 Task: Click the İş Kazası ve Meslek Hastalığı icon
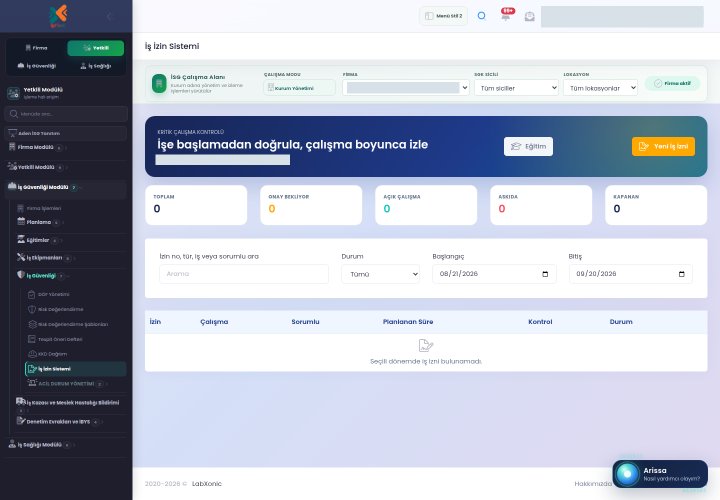tap(21, 402)
